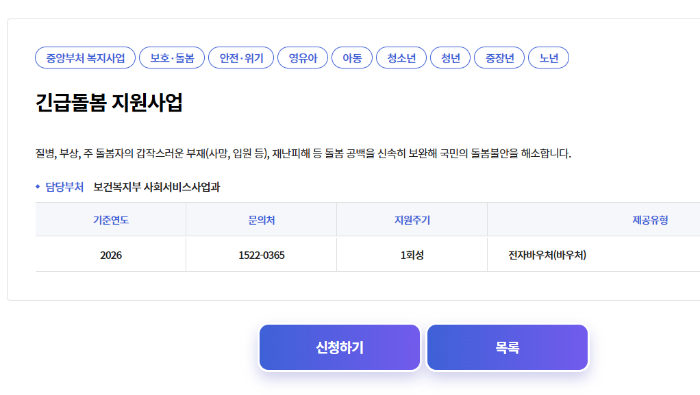Select the 중장년 tag

(x=499, y=58)
